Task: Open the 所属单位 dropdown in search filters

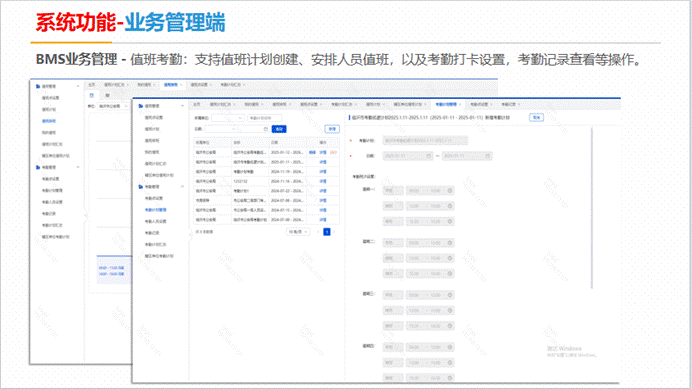Action: click(x=228, y=118)
